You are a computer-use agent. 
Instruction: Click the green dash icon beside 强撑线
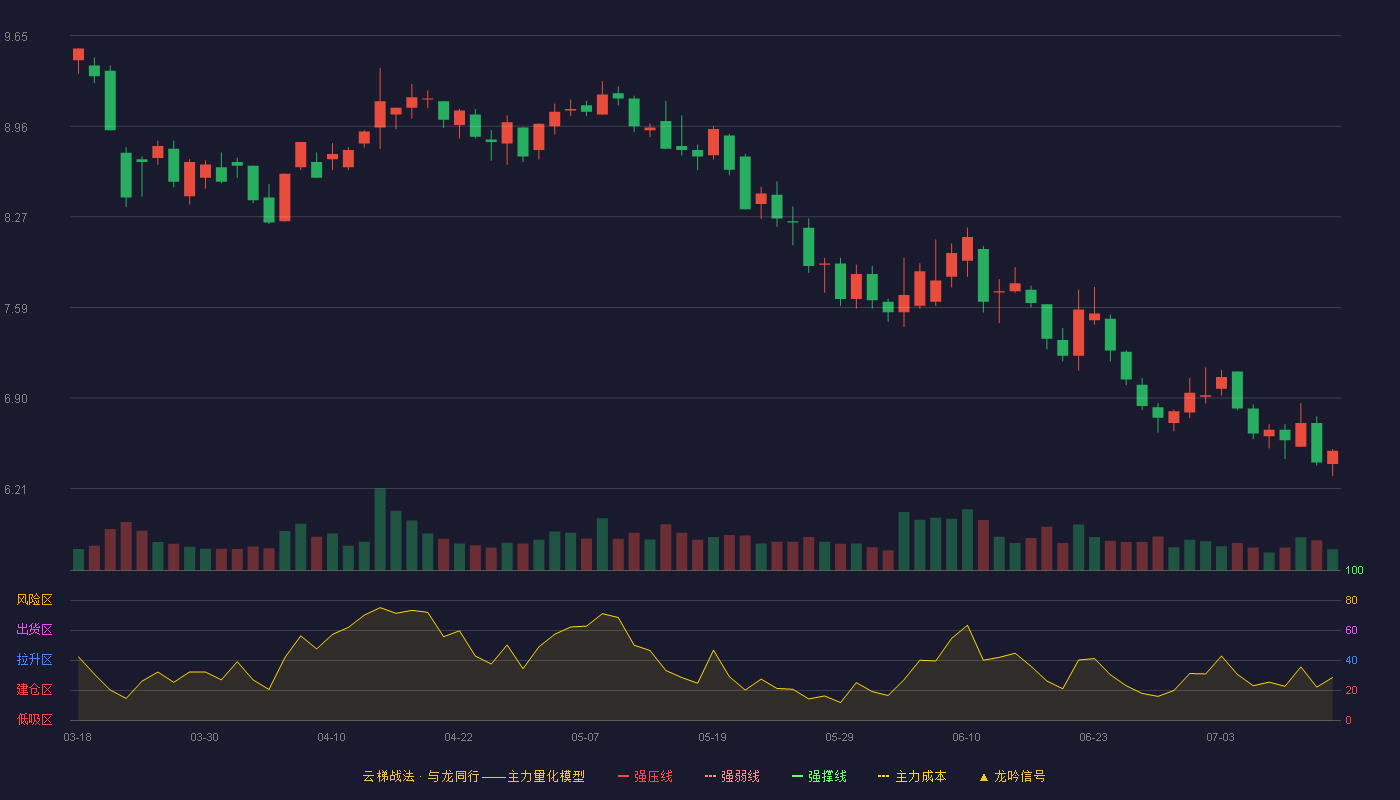click(797, 776)
